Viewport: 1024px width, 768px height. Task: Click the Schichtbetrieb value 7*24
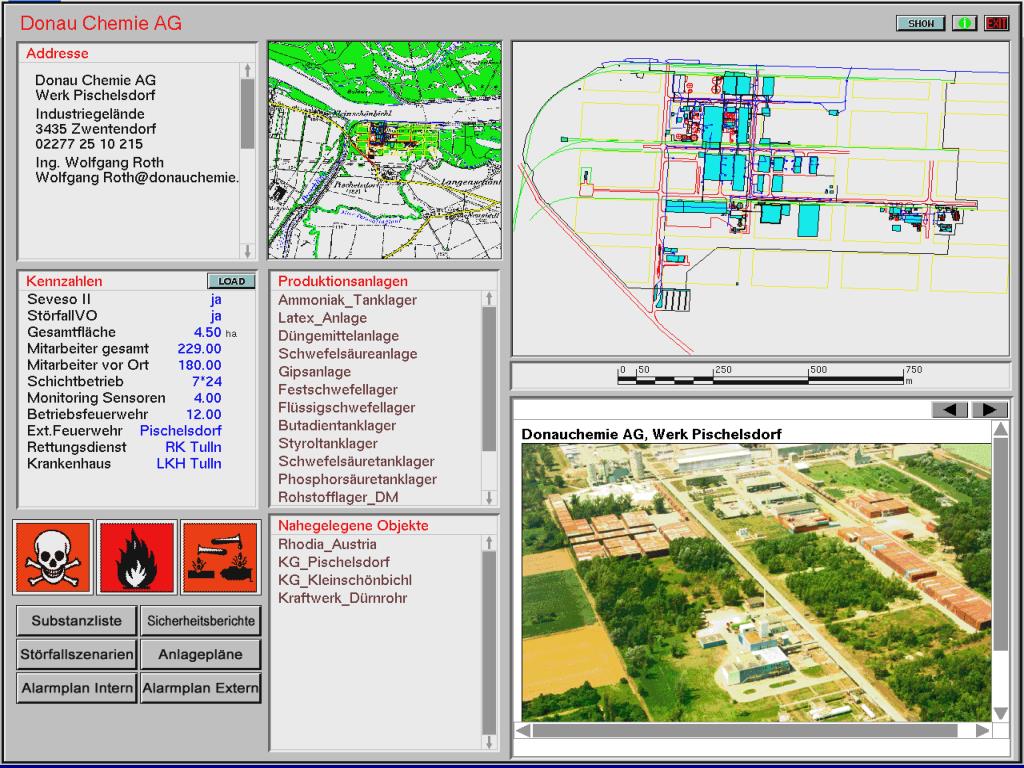point(206,381)
